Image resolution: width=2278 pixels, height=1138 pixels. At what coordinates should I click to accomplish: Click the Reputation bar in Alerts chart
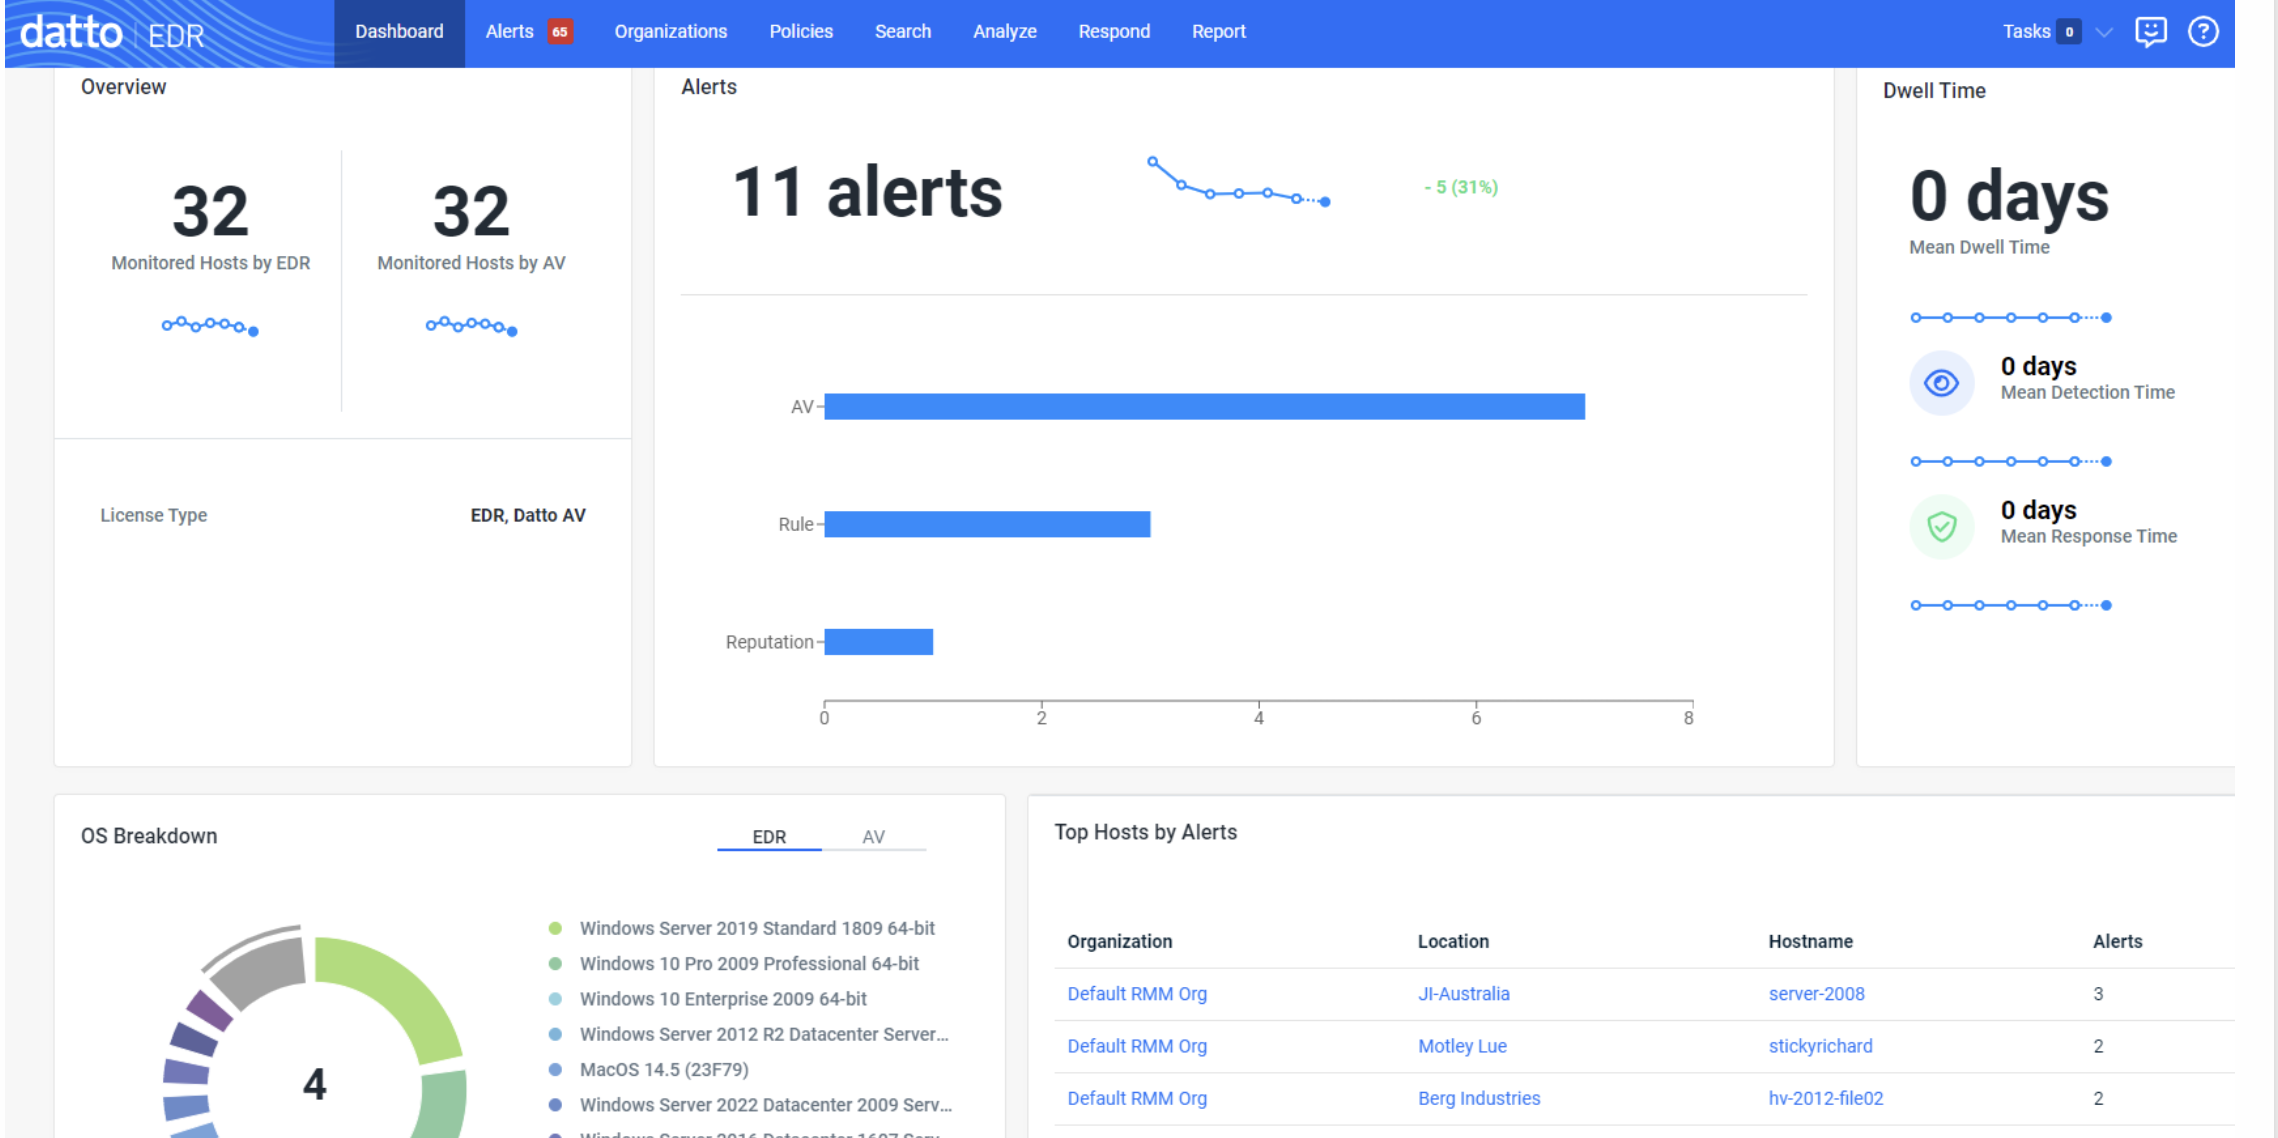coord(879,642)
